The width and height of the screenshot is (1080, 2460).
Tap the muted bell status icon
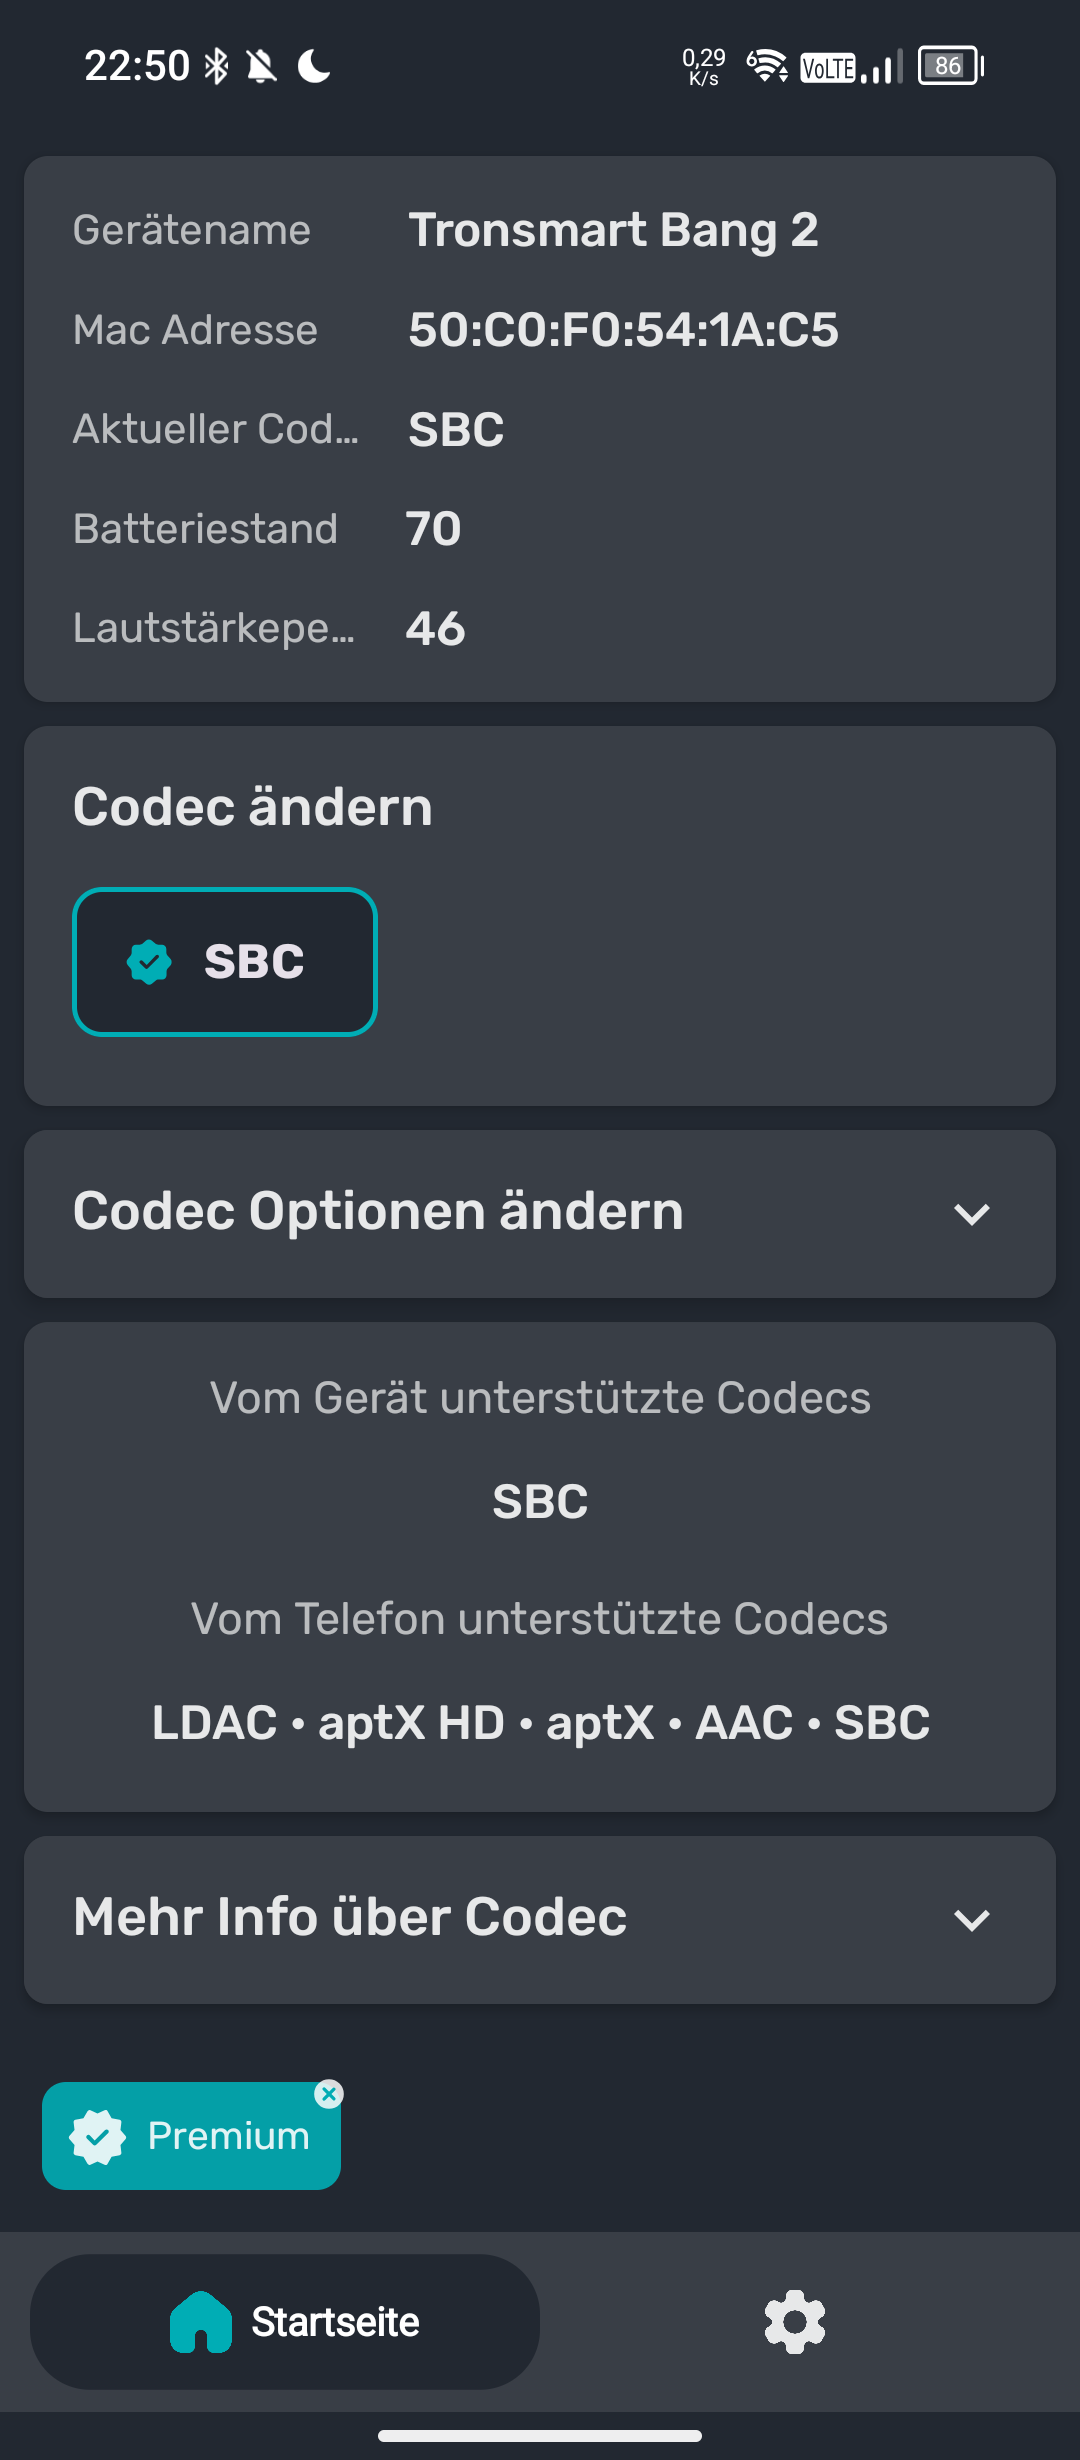[x=262, y=67]
